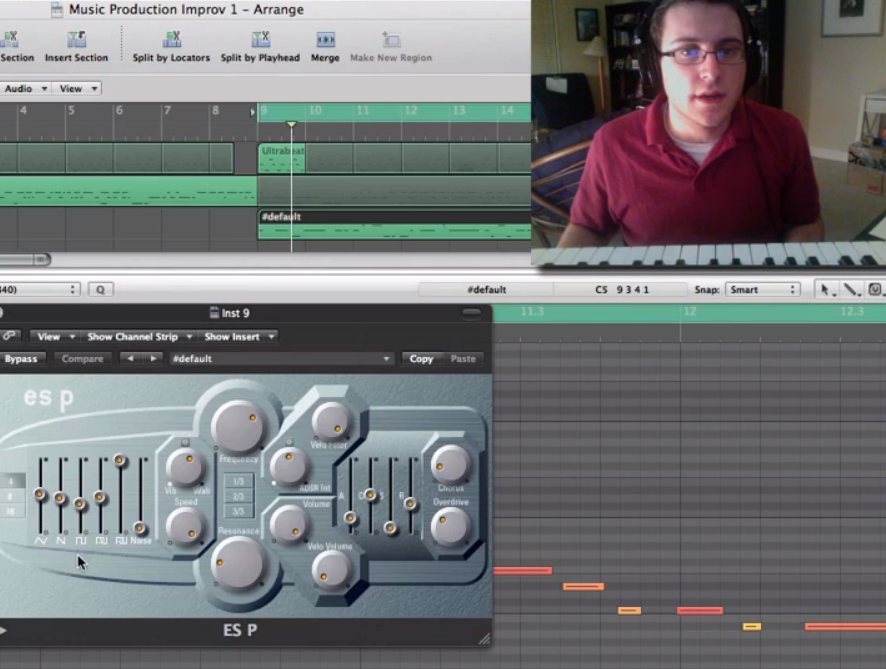The image size is (886, 669).
Task: Click the yellow note in the piano roll
Action: [752, 627]
